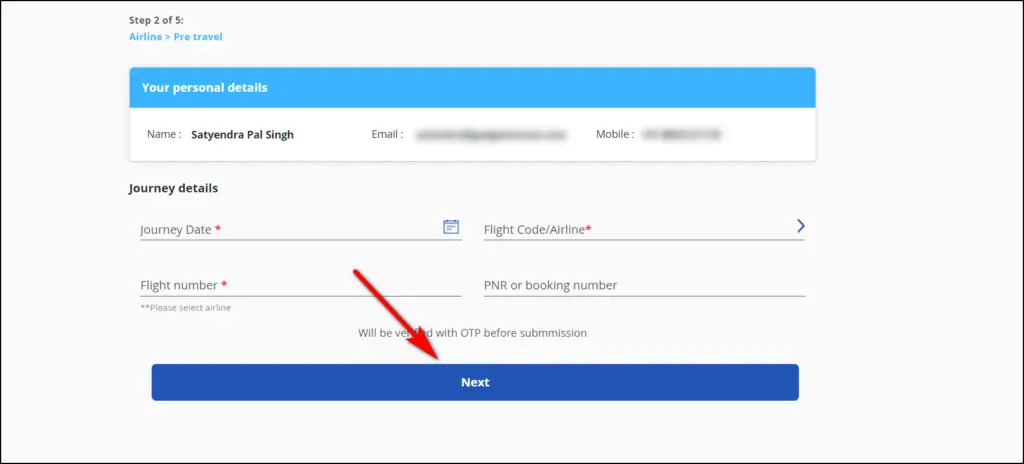Expand the Flight Code/Airline chevron arrow

click(x=801, y=226)
